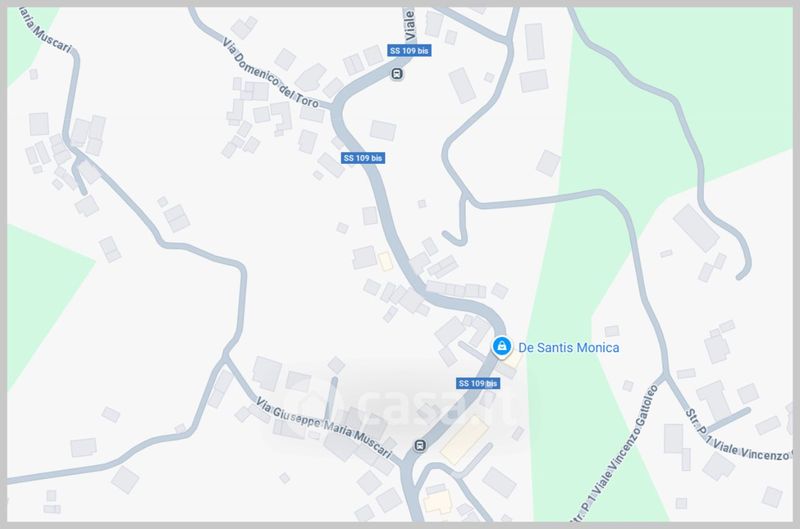This screenshot has height=529, width=800.
Task: Select the bus stop icon by Via Muscari
Action: (x=420, y=446)
